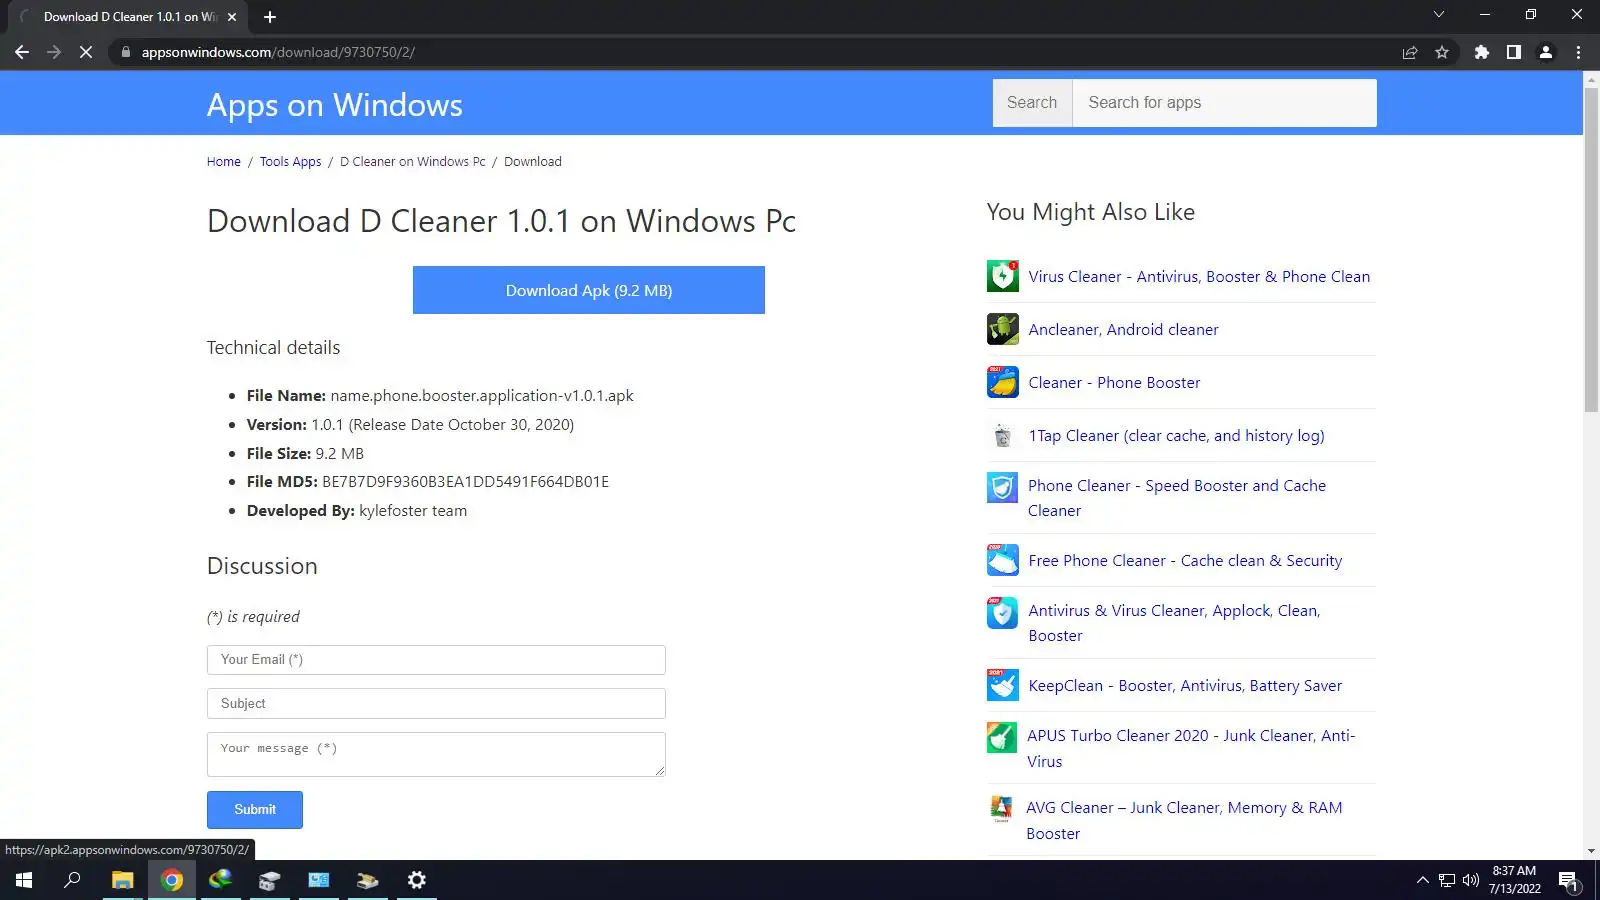The image size is (1600, 900).
Task: Open the Tools Apps breadcrumb link
Action: 291,162
